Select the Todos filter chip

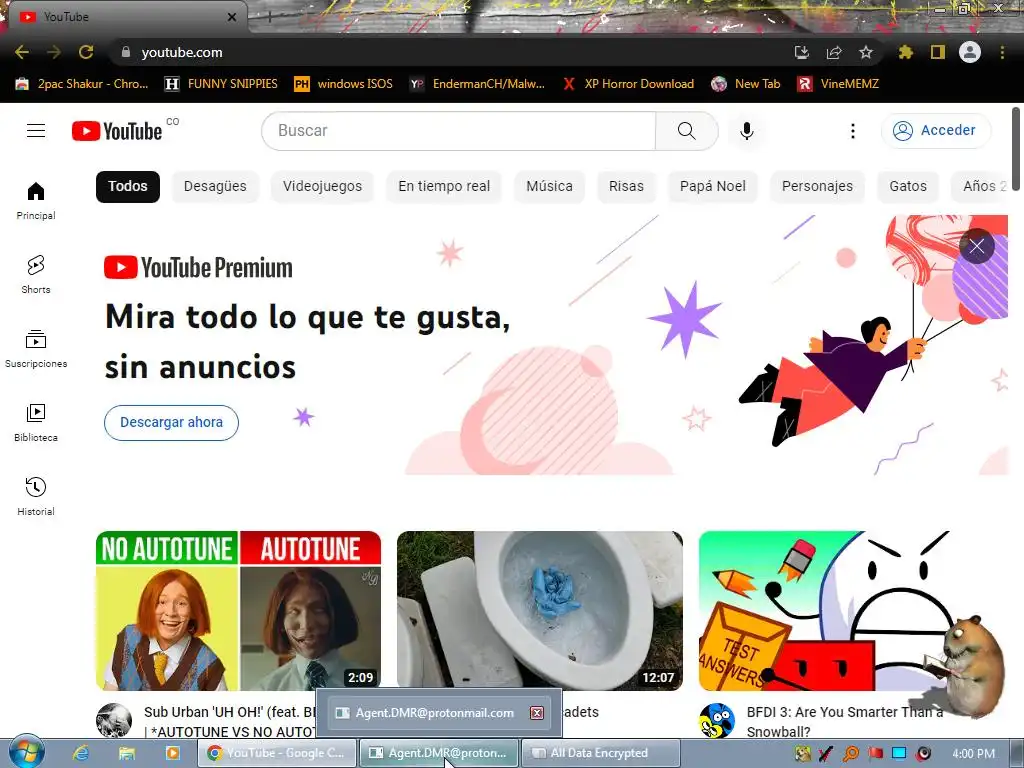coord(128,186)
